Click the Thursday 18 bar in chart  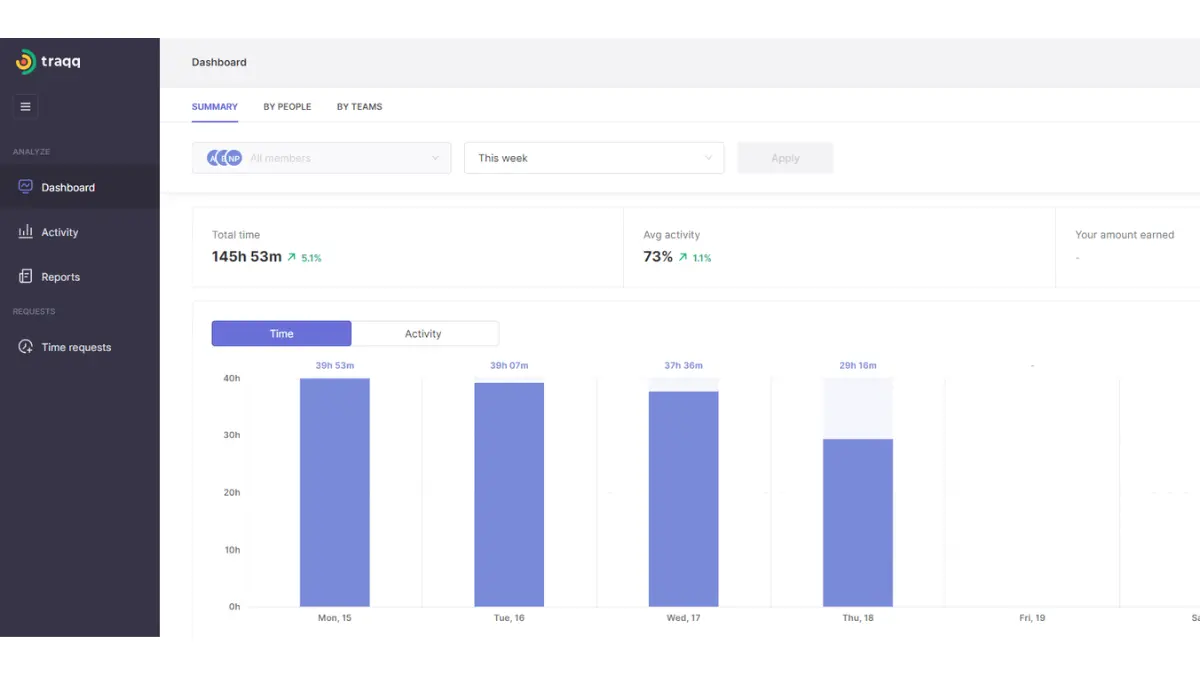coord(858,523)
